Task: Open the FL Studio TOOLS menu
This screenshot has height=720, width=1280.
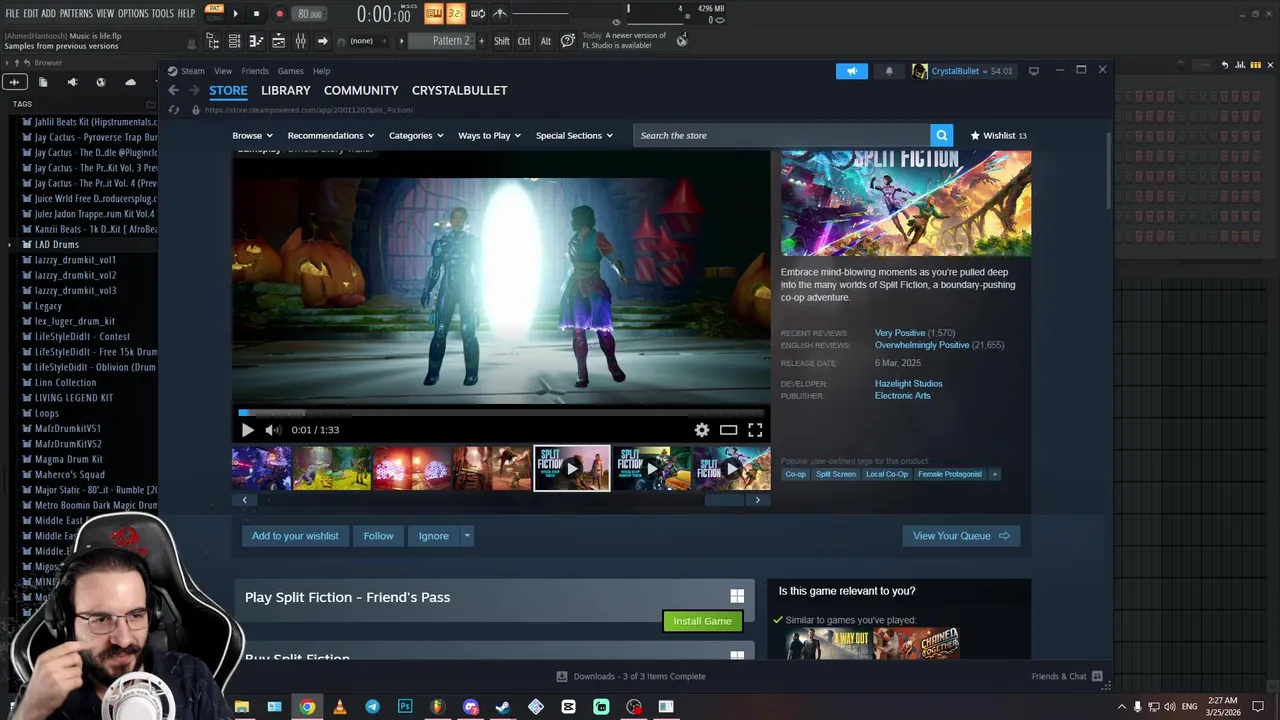Action: tap(163, 13)
